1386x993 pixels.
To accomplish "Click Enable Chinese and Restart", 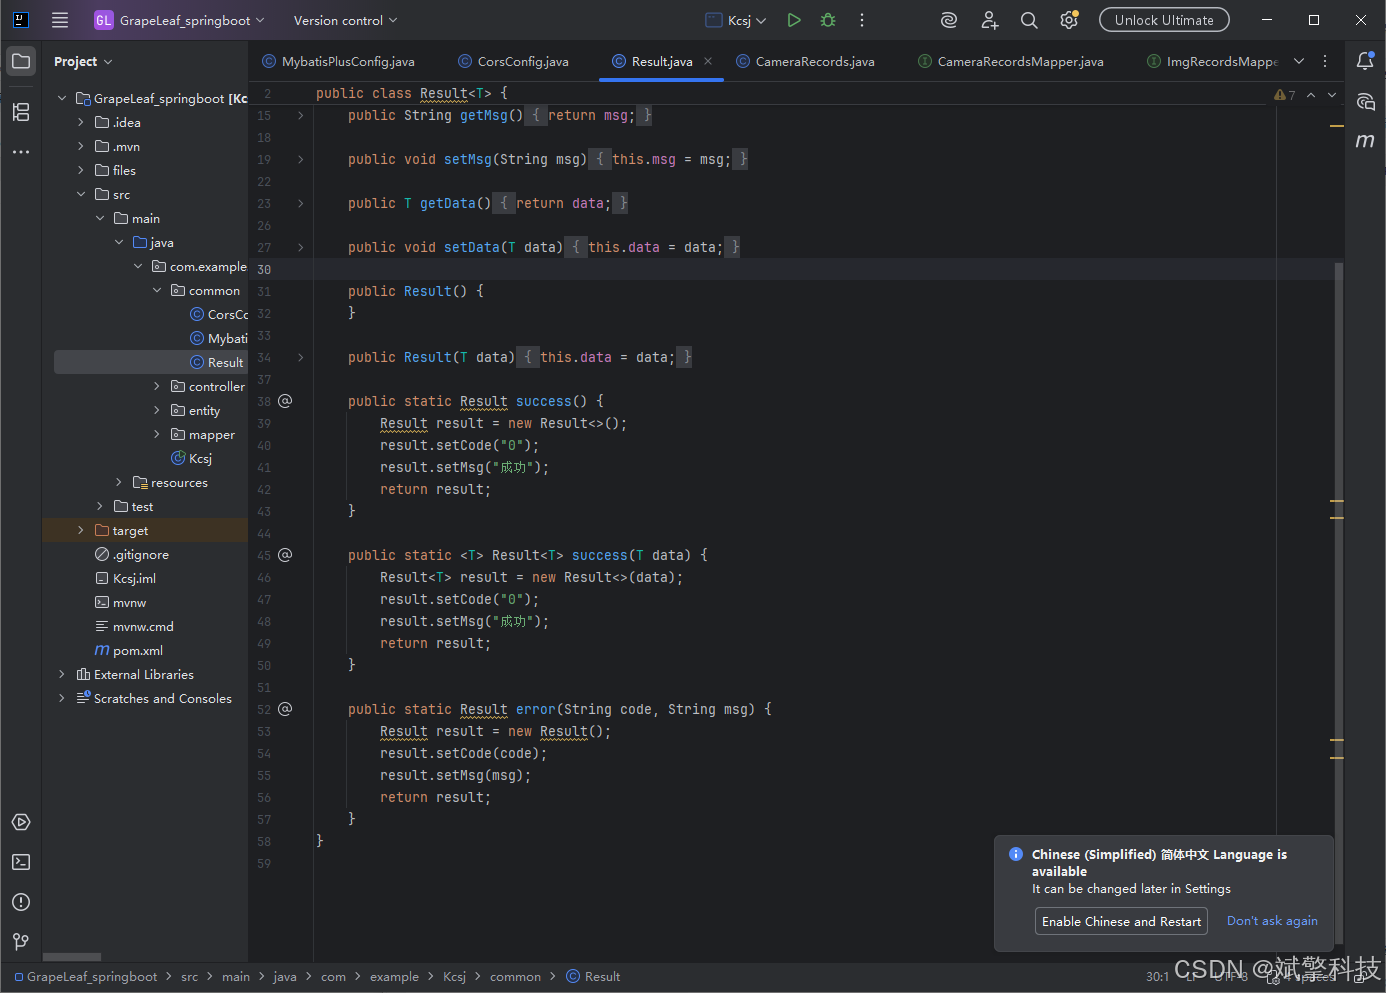I will tap(1121, 921).
